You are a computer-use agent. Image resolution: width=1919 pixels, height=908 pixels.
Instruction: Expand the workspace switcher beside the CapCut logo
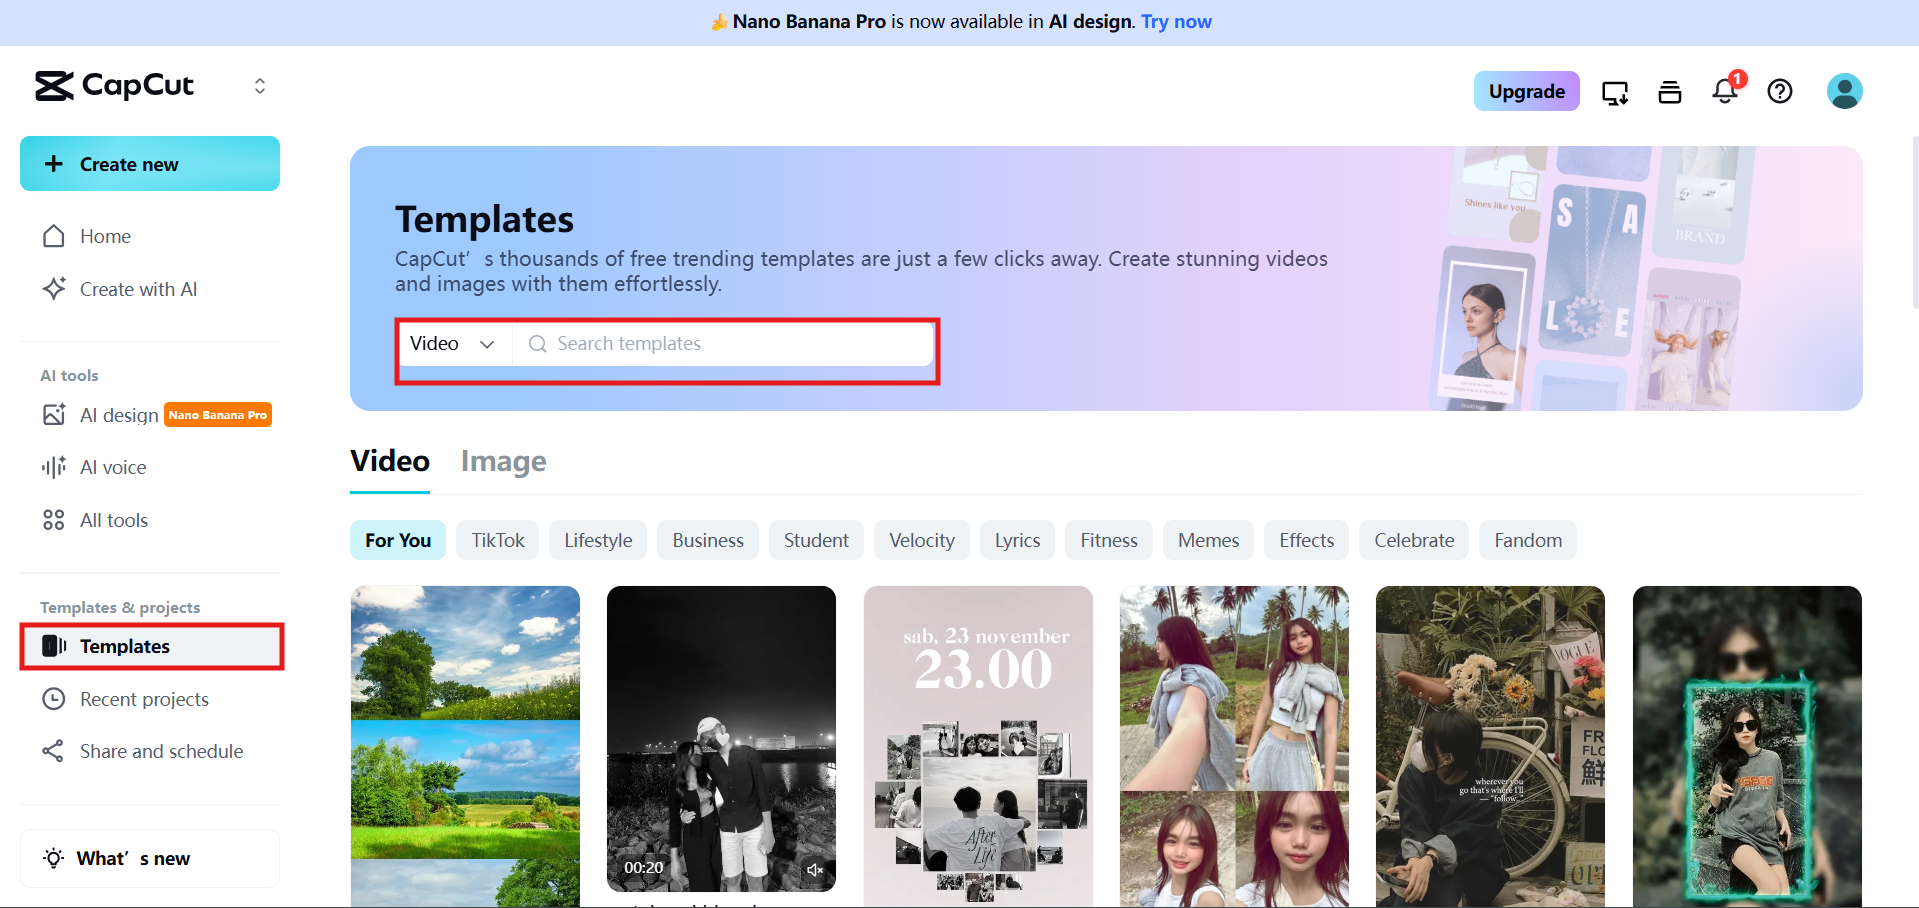click(259, 86)
